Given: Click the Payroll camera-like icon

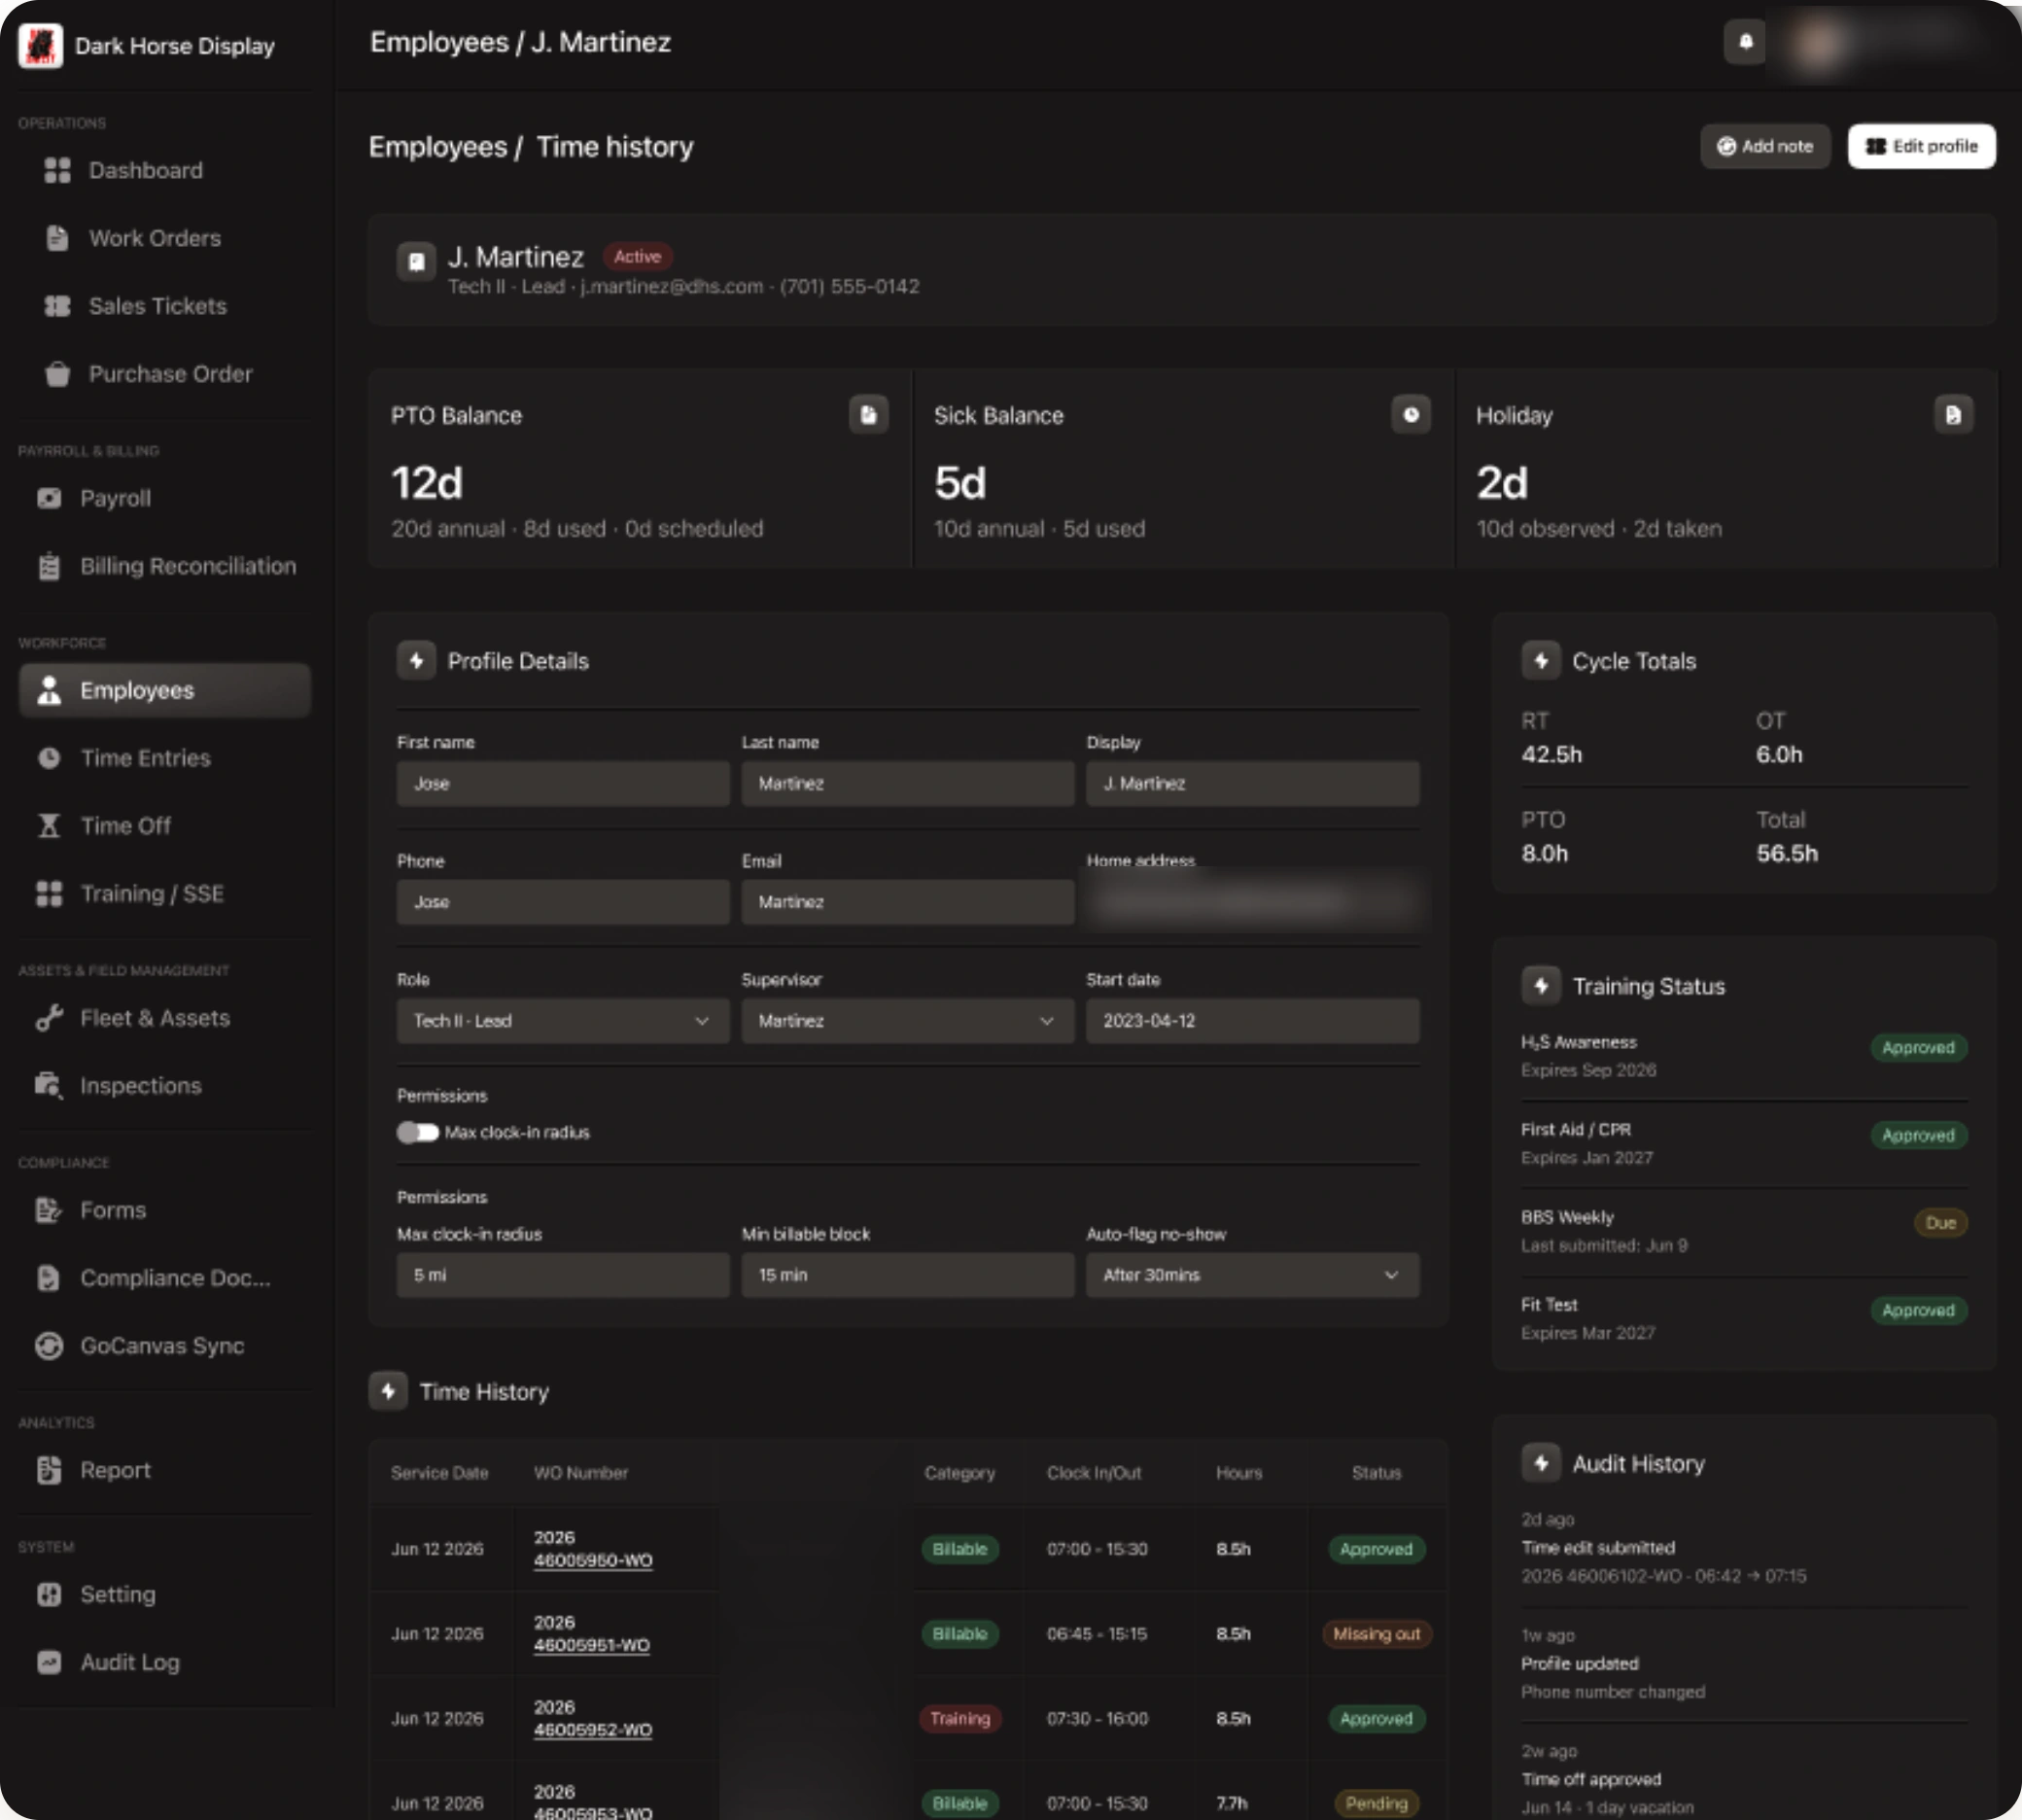Looking at the screenshot, I should [49, 498].
